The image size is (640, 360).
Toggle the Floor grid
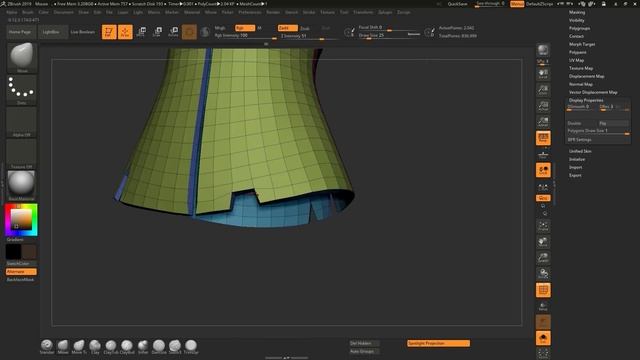[x=543, y=154]
